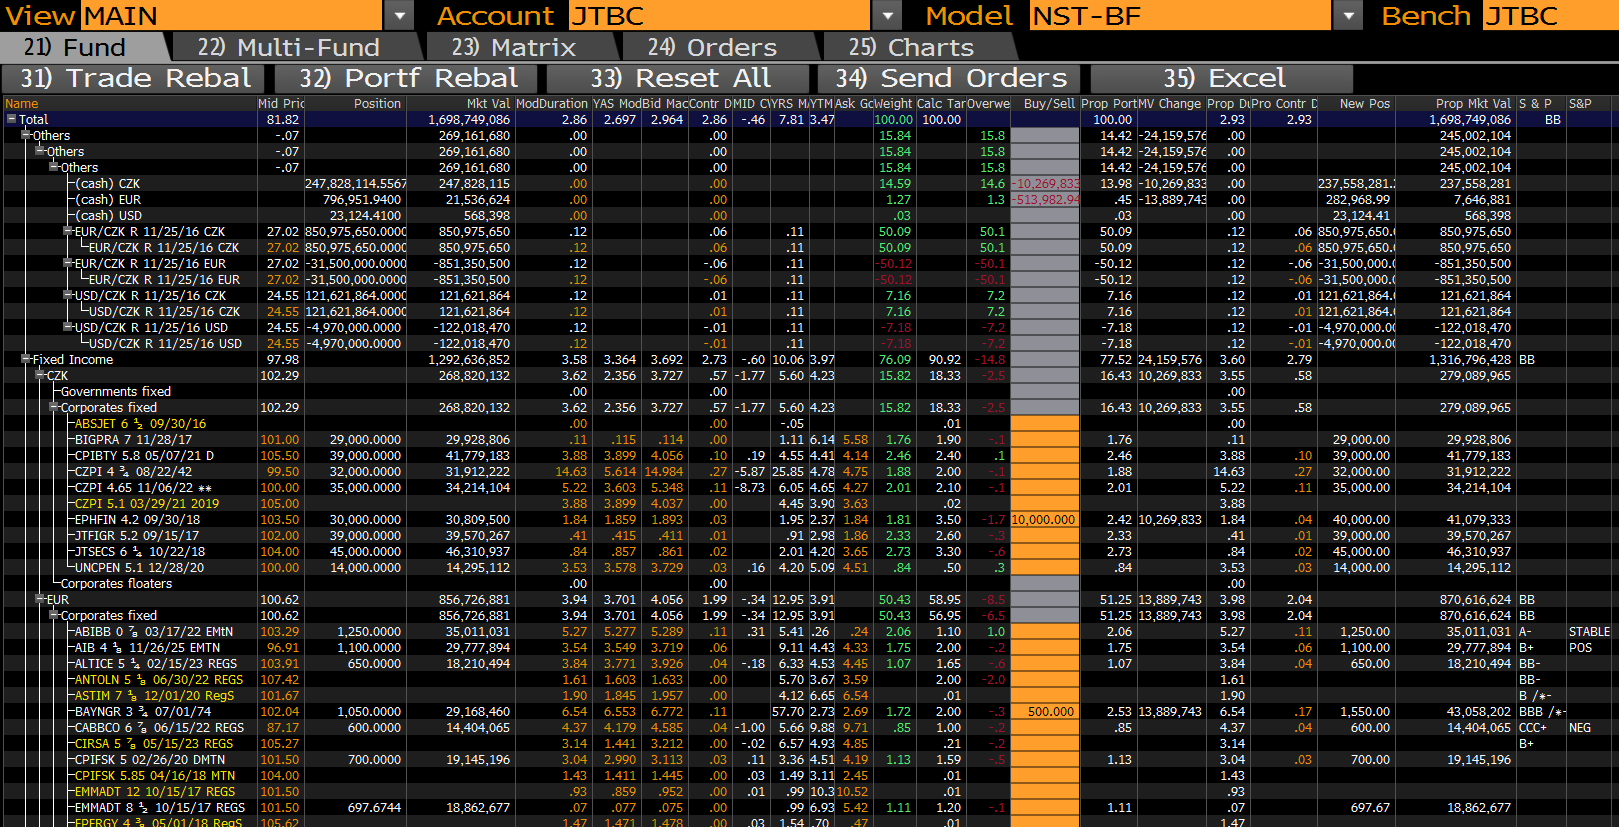Click Buy/Sell cell in CPIBTY 5.8 row
Viewport: 1619px width, 827px height.
tap(1045, 456)
